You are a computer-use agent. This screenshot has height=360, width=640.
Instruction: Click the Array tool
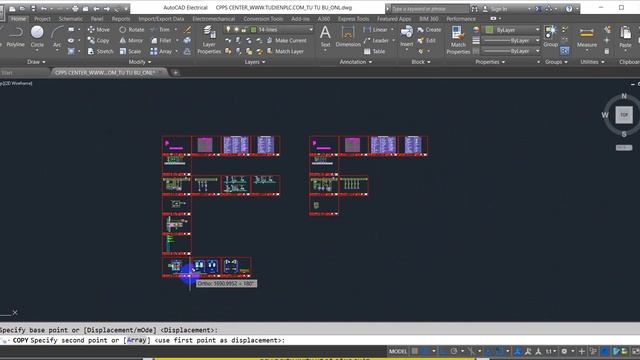[161, 51]
